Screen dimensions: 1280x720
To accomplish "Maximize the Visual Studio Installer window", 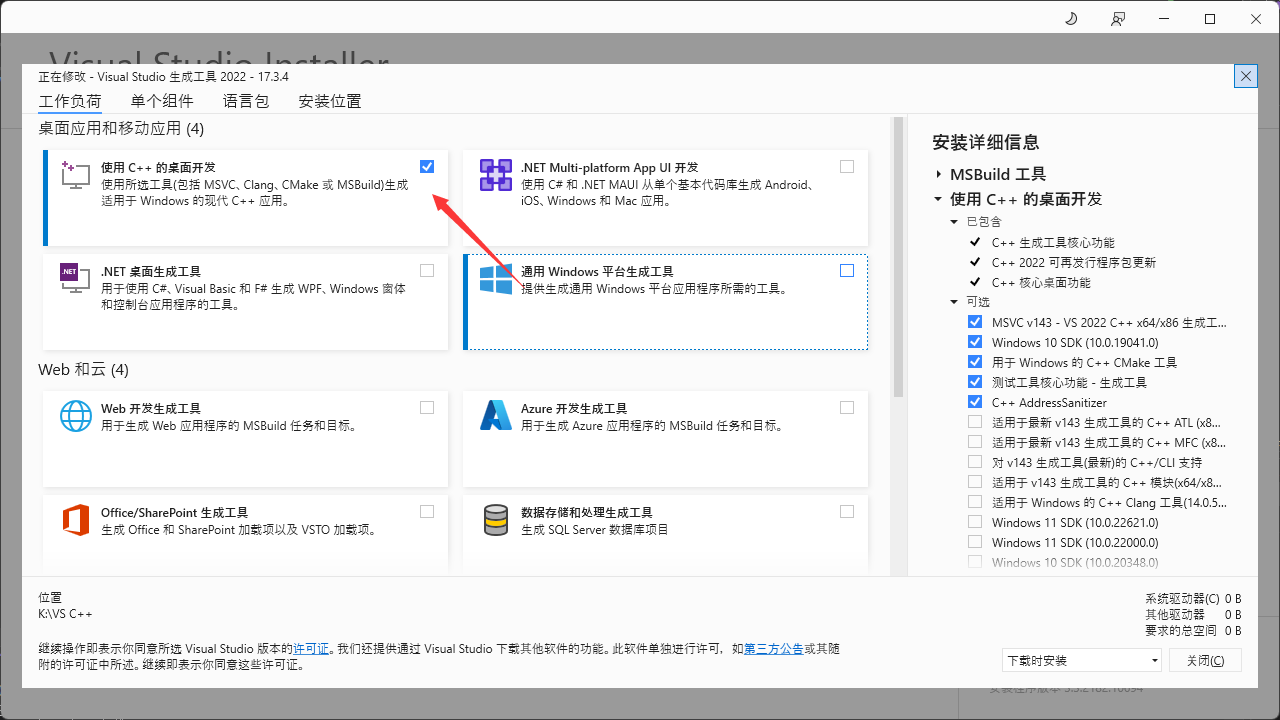I will (1210, 19).
